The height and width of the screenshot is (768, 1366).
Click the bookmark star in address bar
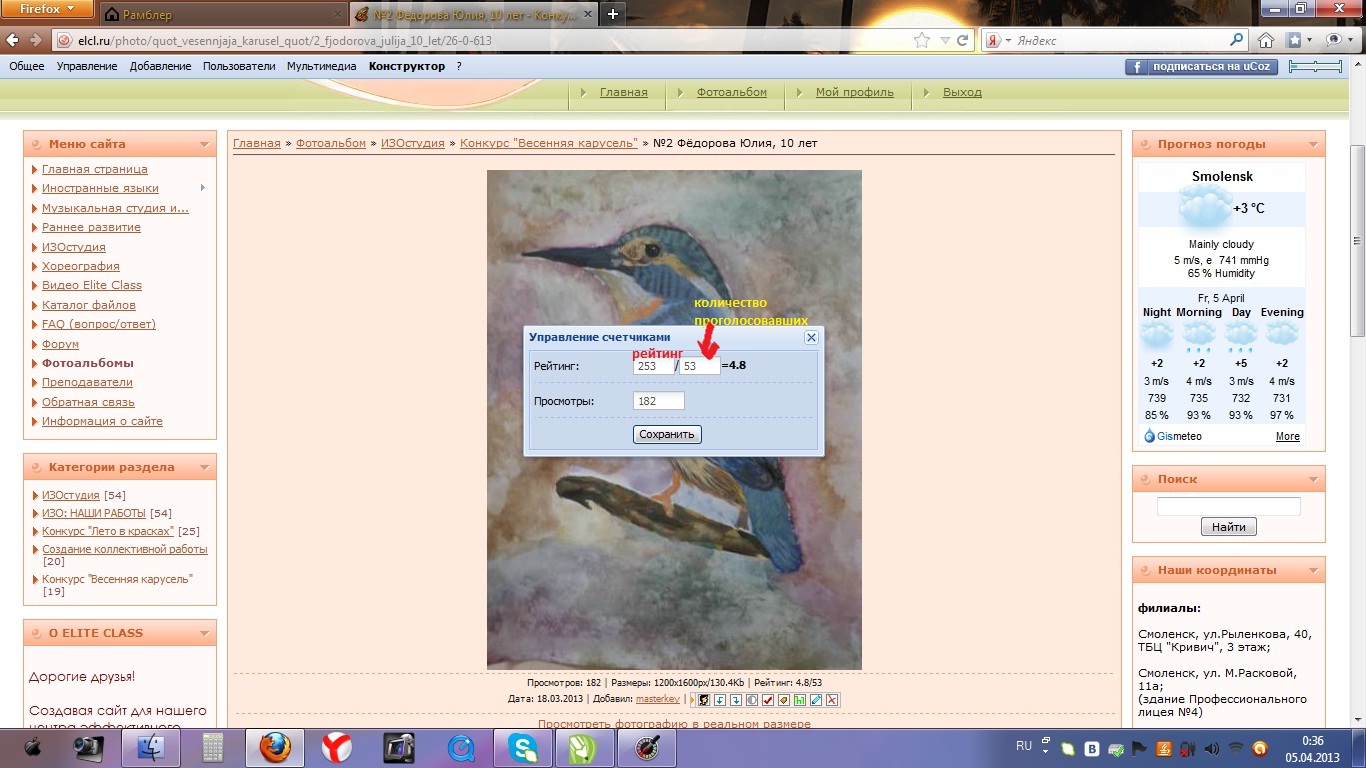point(921,41)
